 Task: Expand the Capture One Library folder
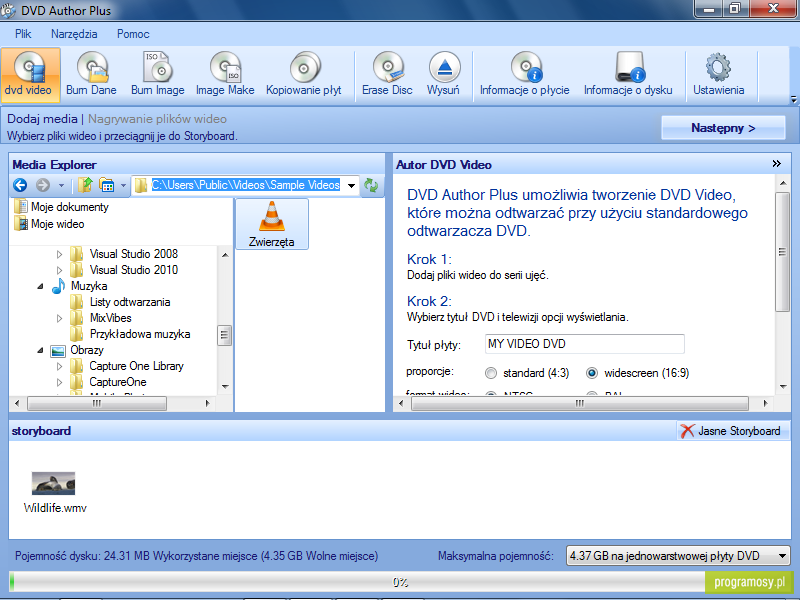(x=59, y=366)
